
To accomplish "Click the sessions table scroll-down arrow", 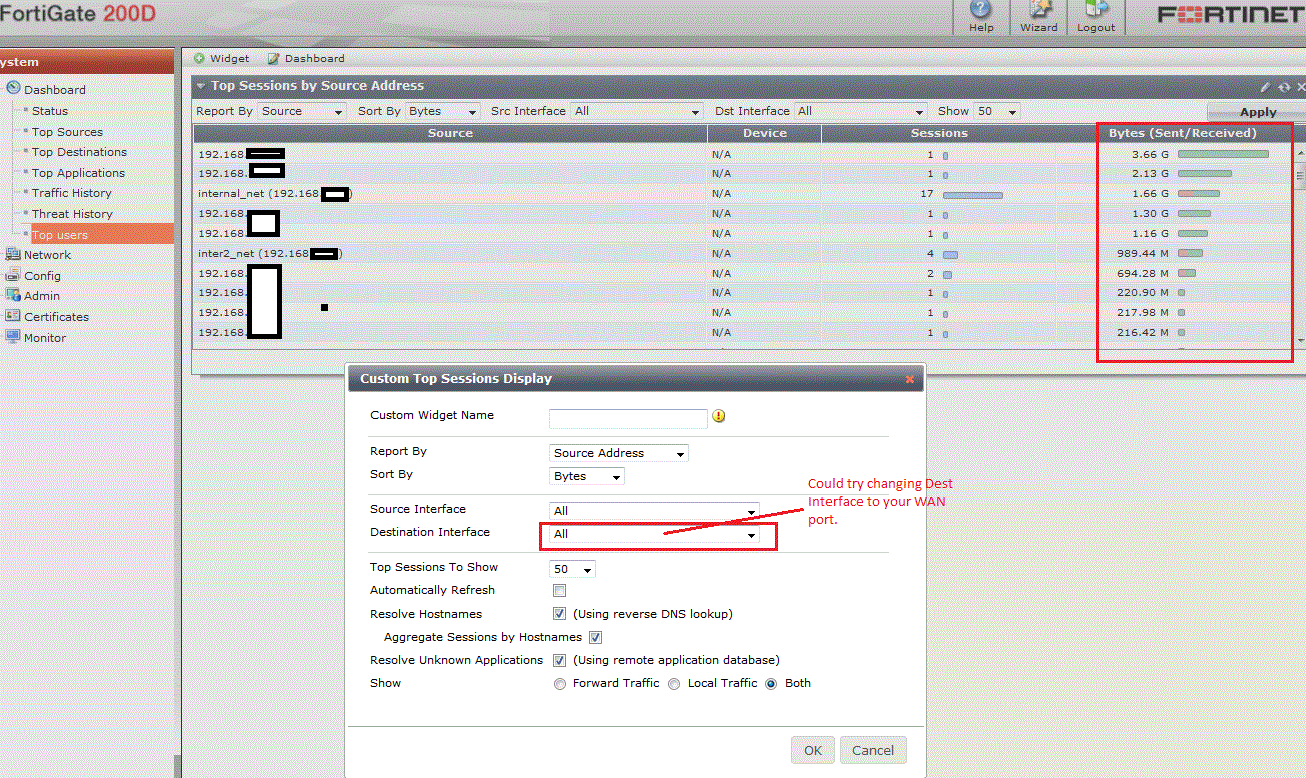I will [x=1300, y=340].
